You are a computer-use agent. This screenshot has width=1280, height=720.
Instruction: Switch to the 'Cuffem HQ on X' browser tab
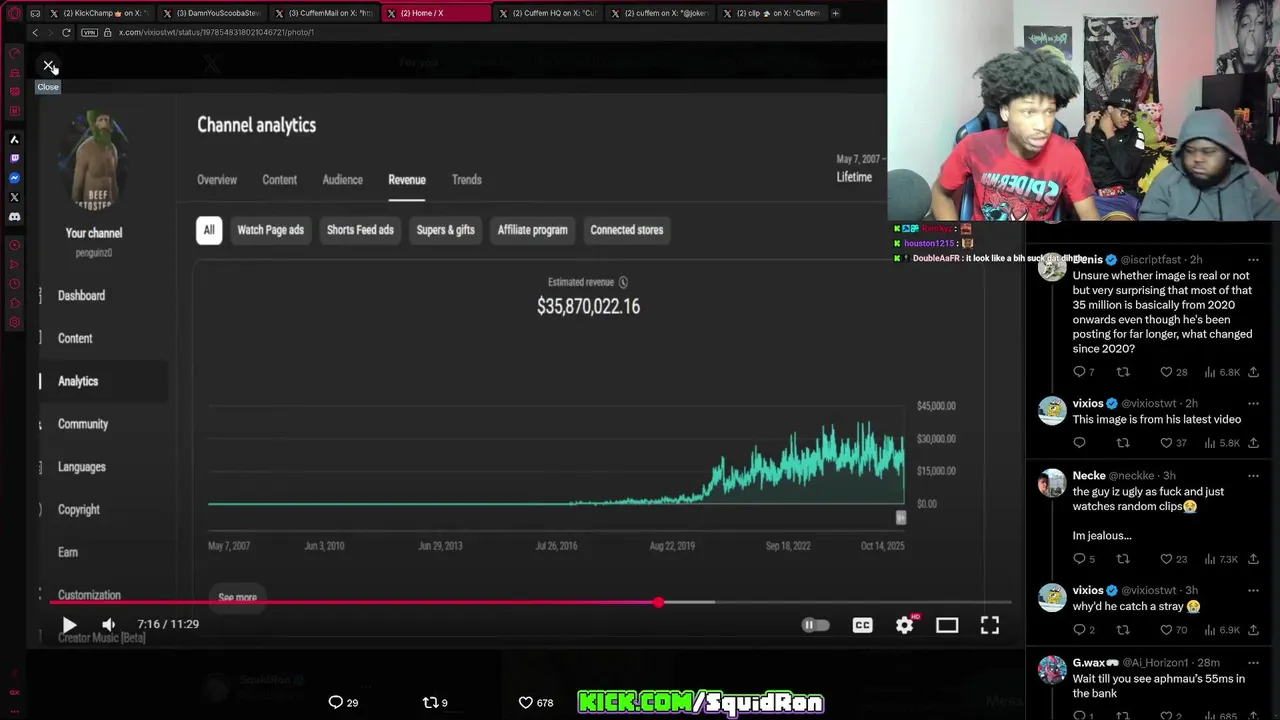(547, 13)
